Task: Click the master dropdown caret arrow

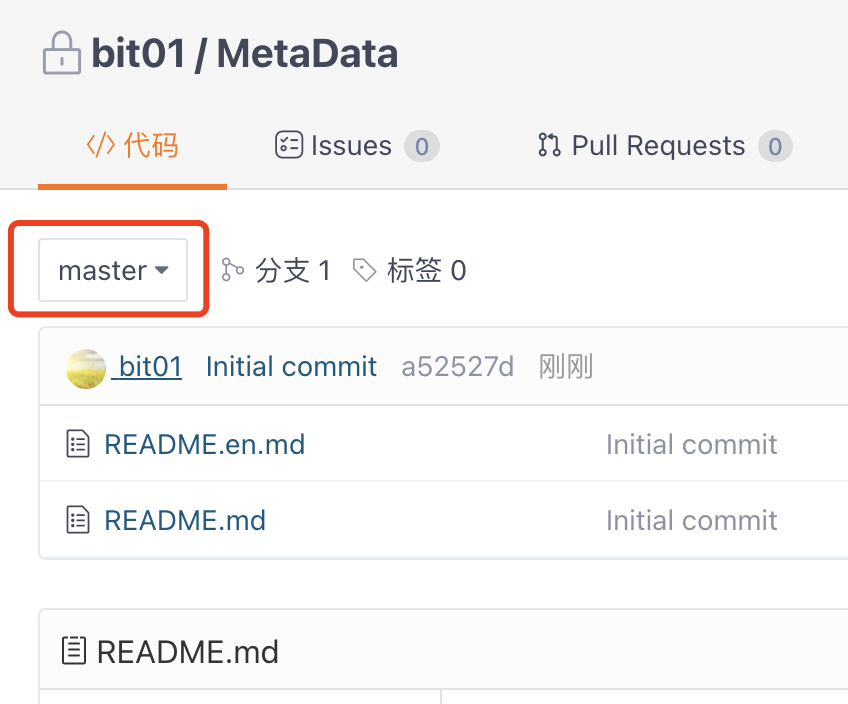Action: 161,270
